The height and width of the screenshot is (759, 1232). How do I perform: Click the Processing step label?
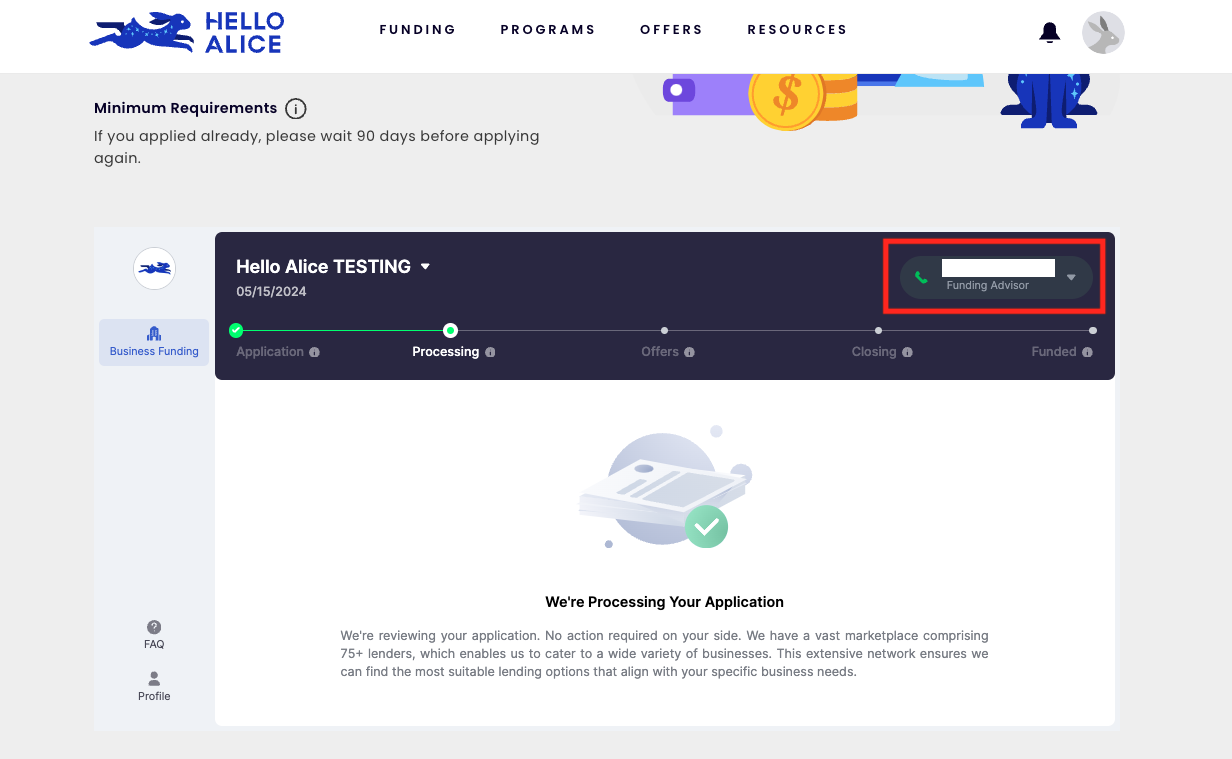[446, 352]
